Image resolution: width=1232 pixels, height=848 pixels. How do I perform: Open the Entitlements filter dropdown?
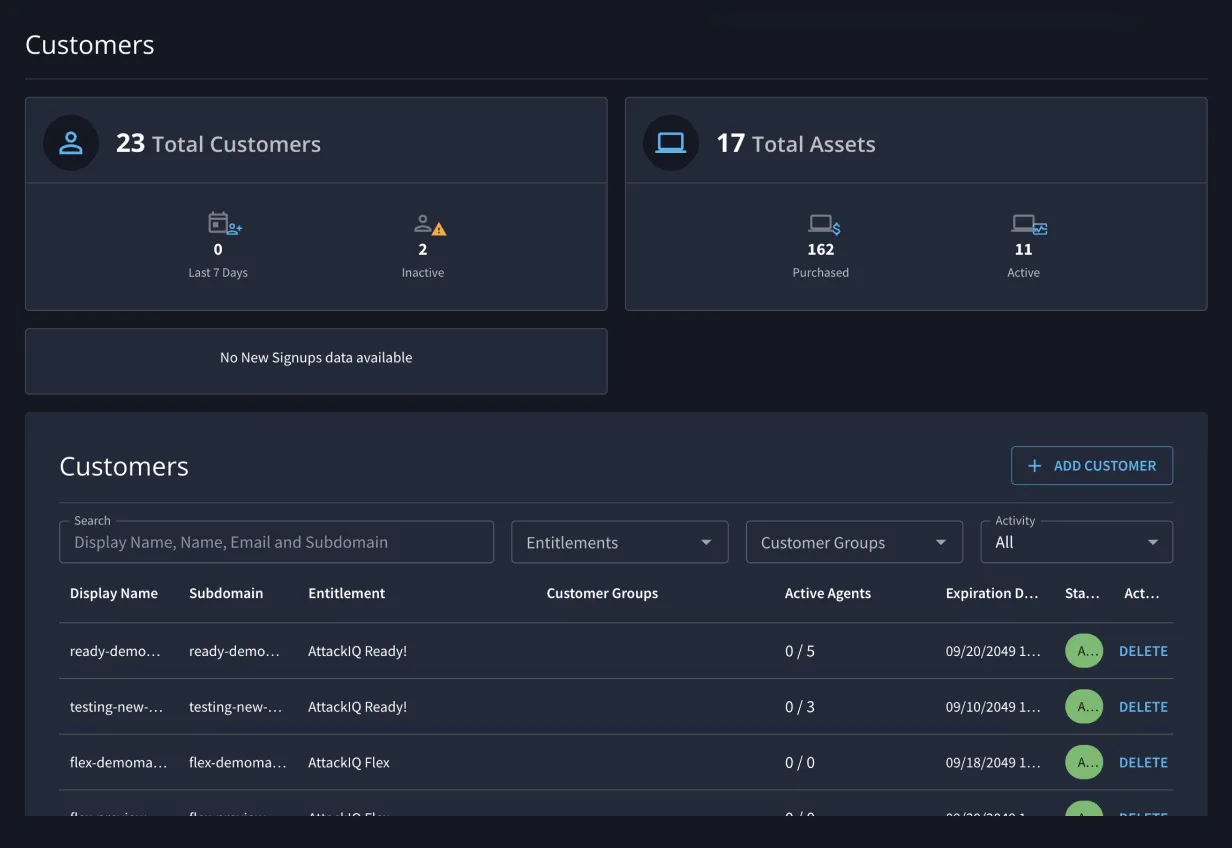coord(619,542)
